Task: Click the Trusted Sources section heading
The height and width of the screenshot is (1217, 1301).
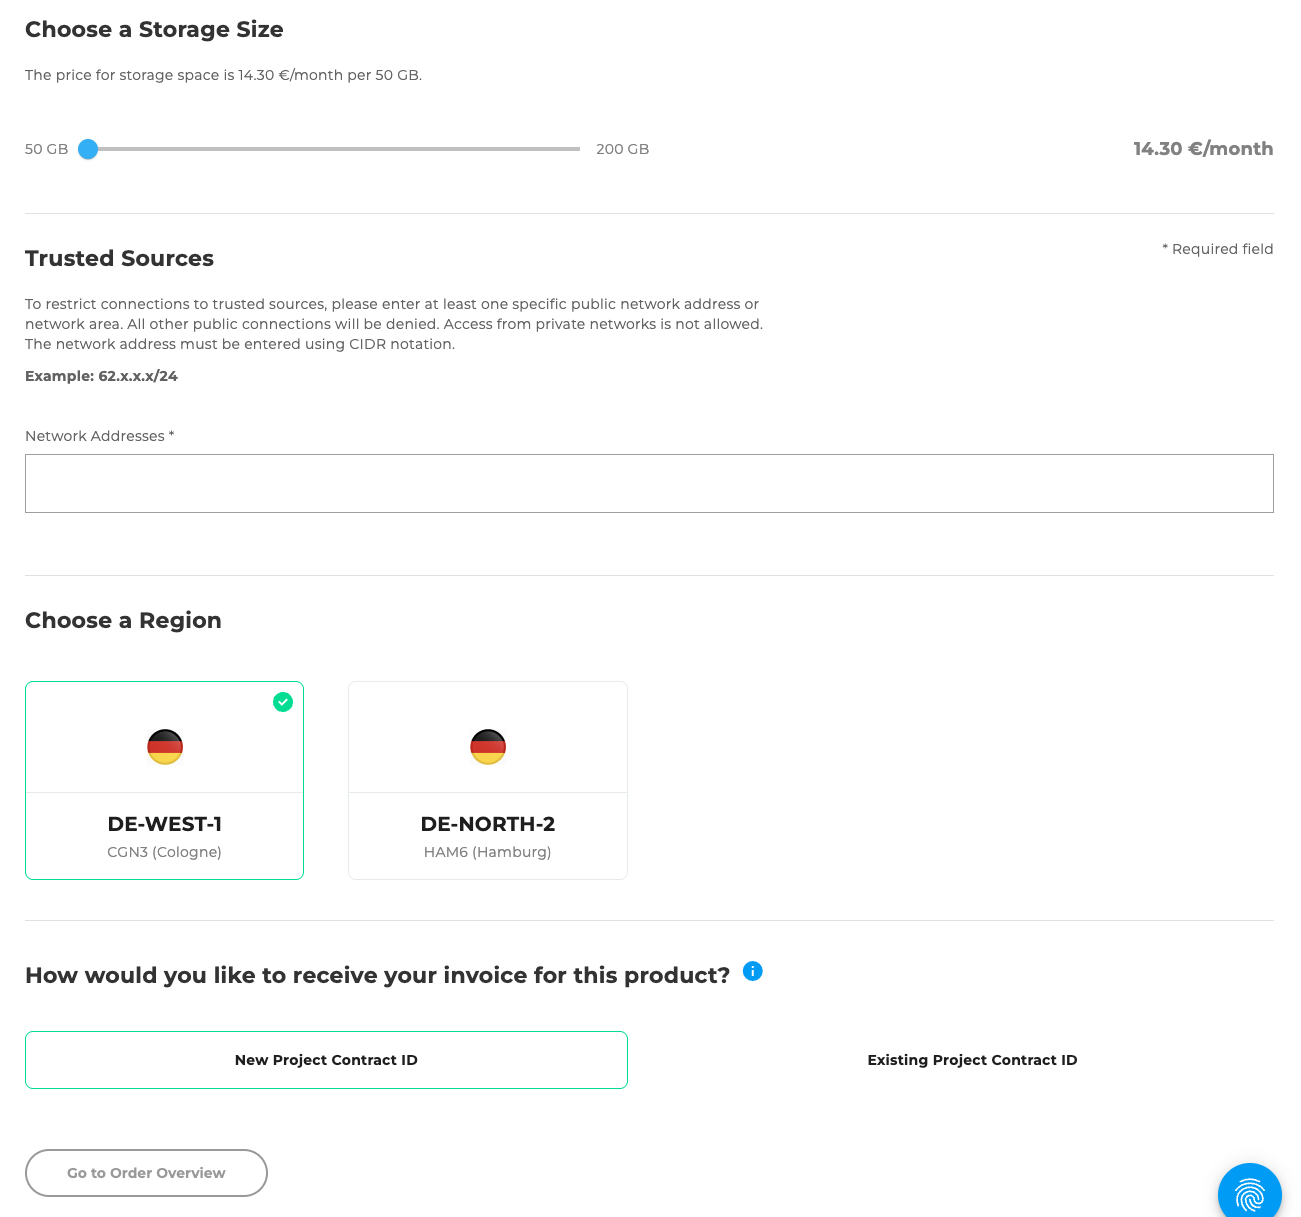Action: point(119,258)
